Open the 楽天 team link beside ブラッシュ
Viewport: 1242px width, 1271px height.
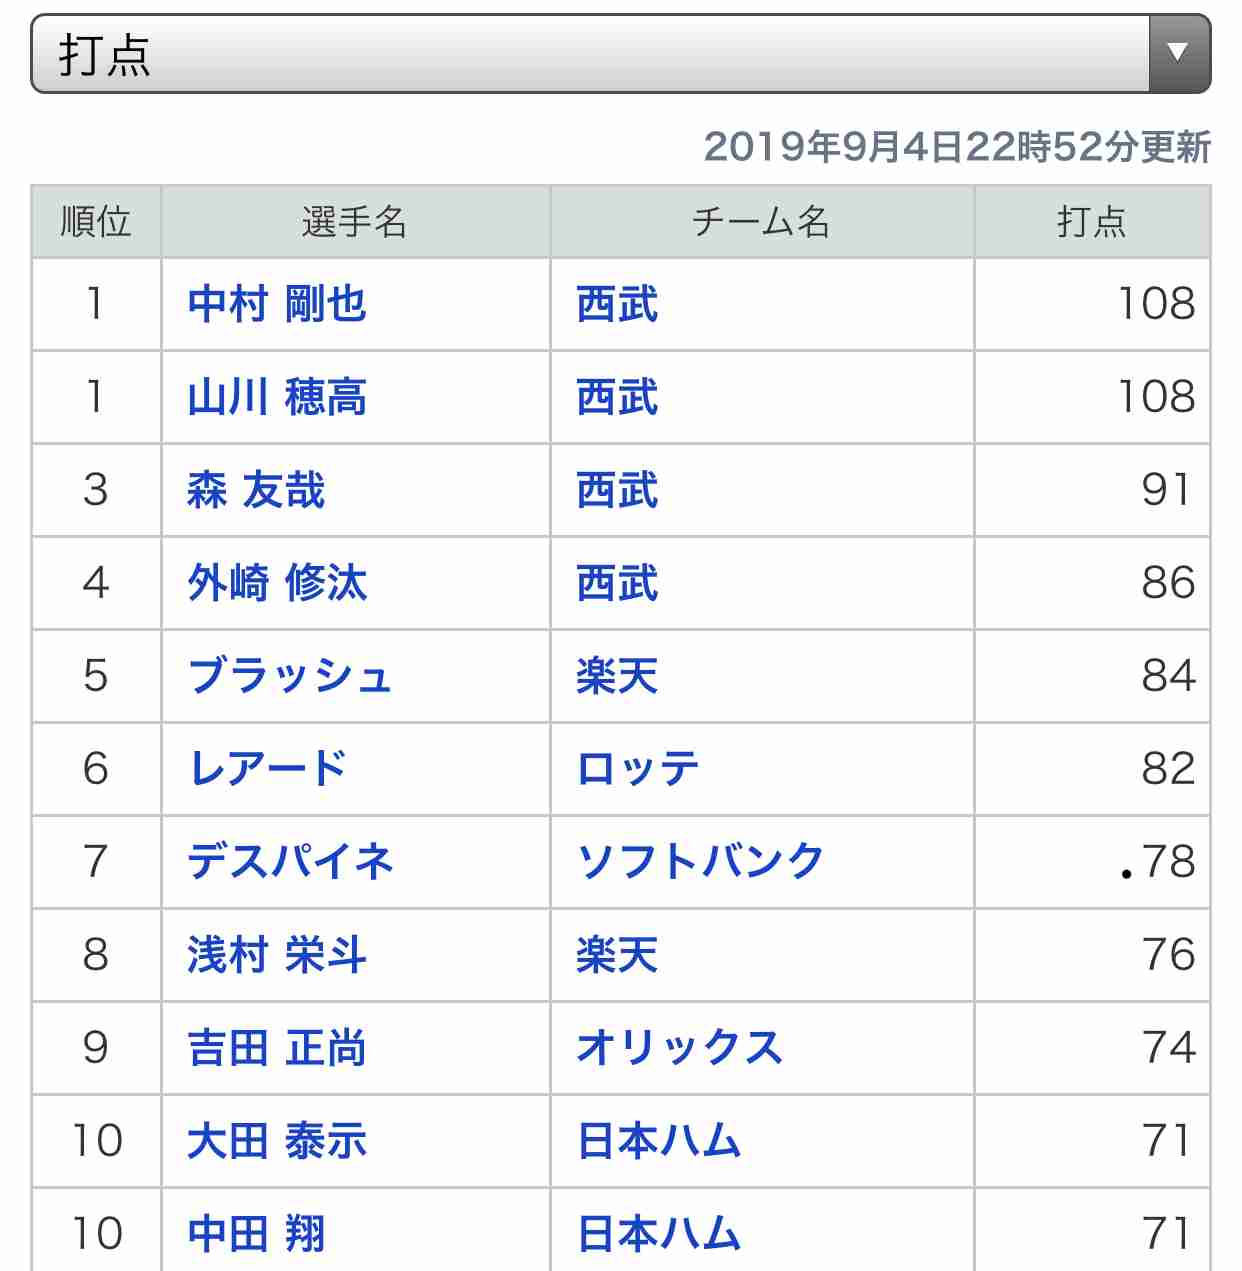coord(617,676)
